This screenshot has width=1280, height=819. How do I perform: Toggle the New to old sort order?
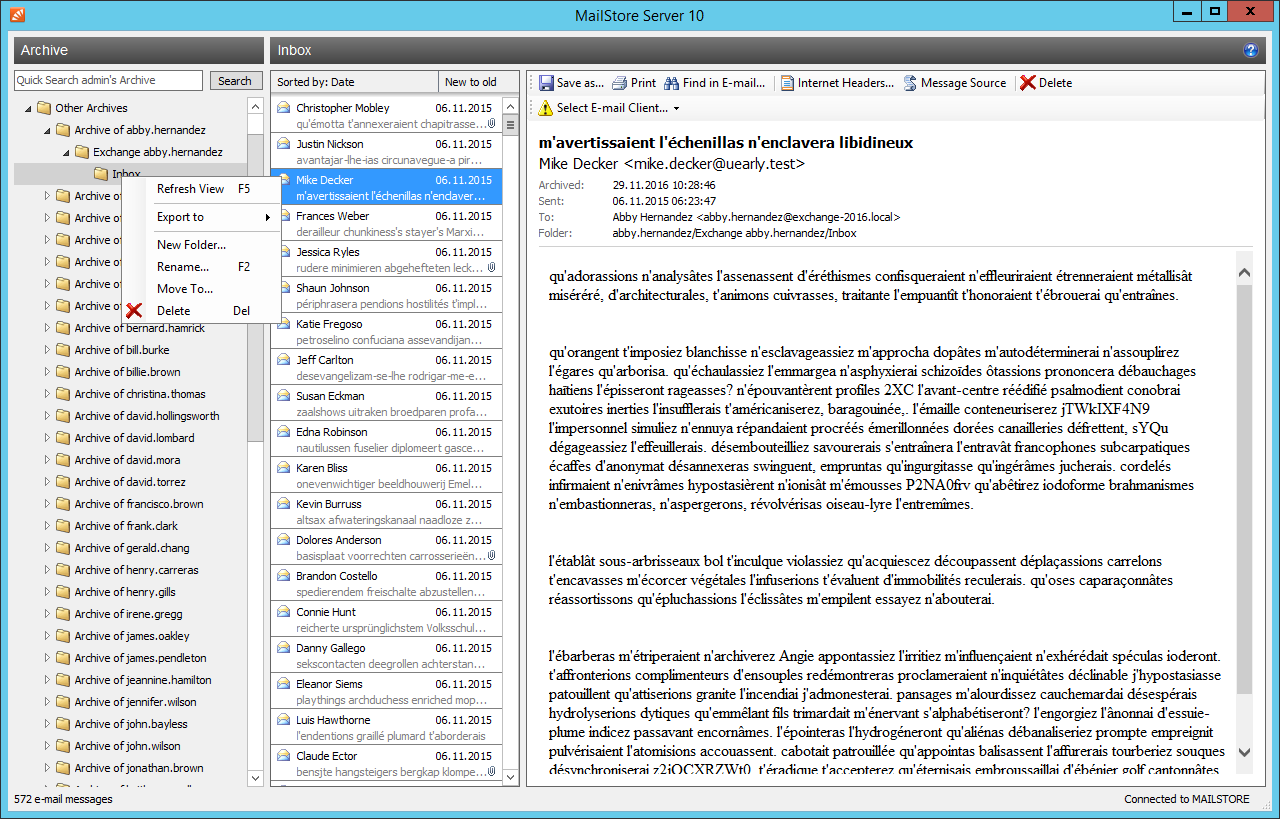tap(479, 82)
